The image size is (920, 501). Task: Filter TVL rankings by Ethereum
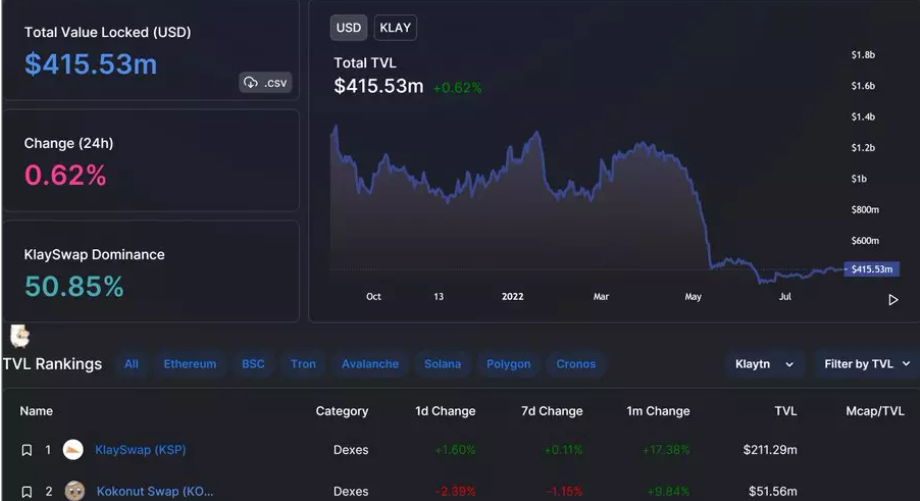[190, 364]
